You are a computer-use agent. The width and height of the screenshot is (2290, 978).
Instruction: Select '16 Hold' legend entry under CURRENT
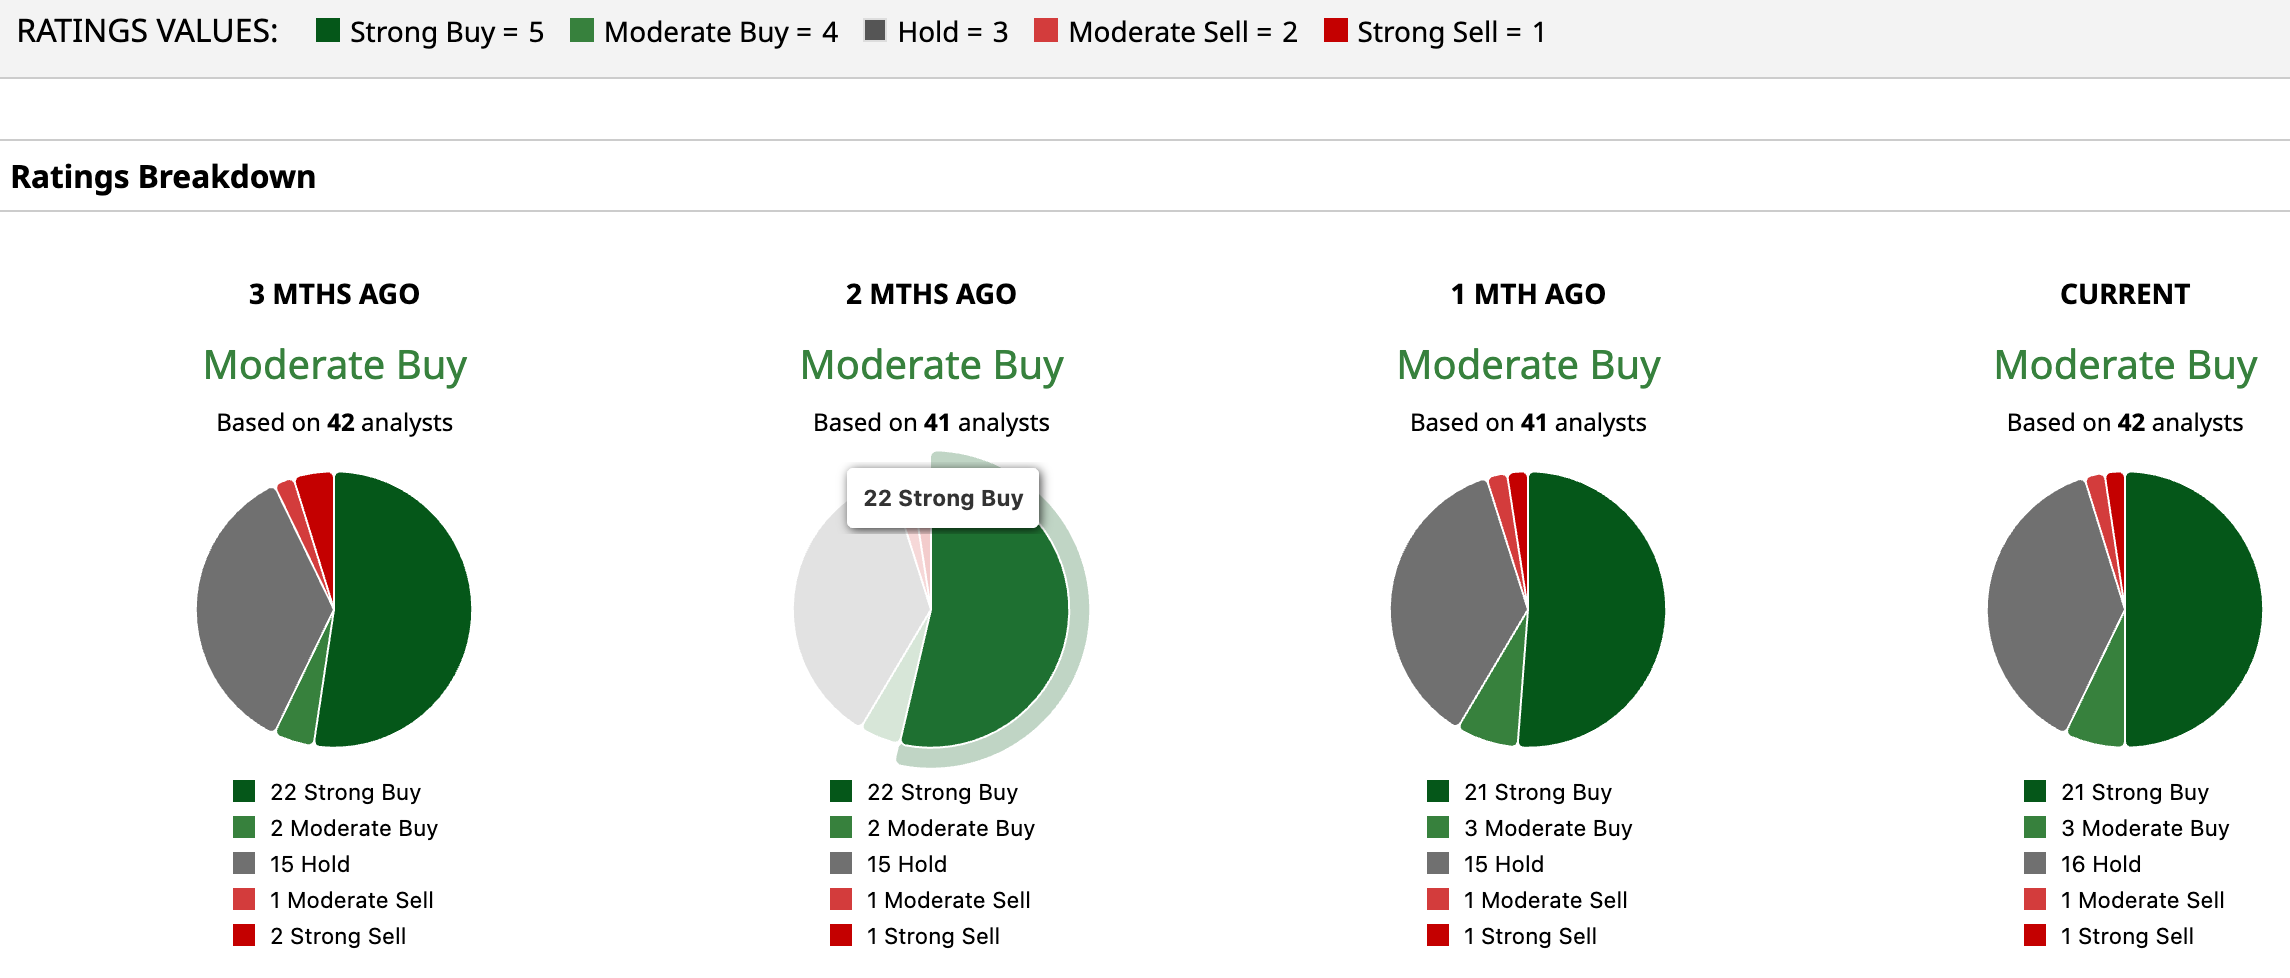(x=2100, y=864)
